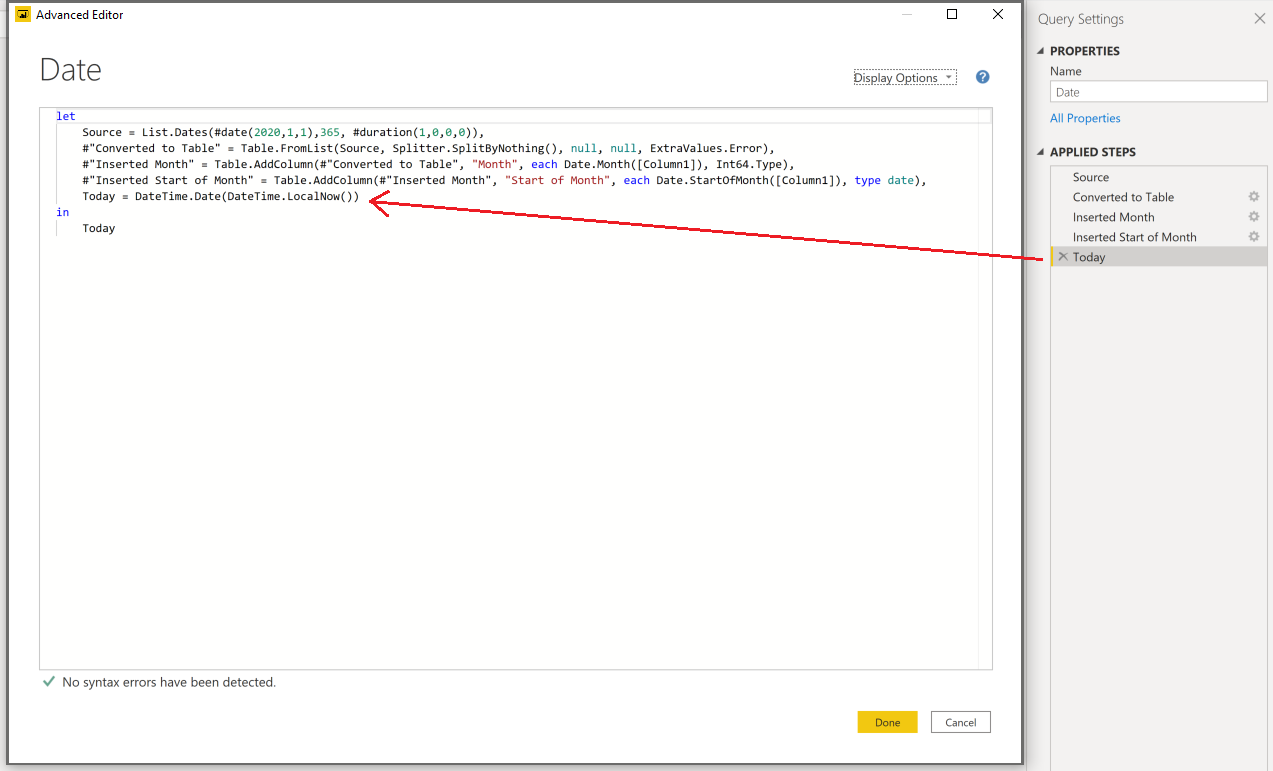Click the 'in' keyword in code

click(x=63, y=212)
